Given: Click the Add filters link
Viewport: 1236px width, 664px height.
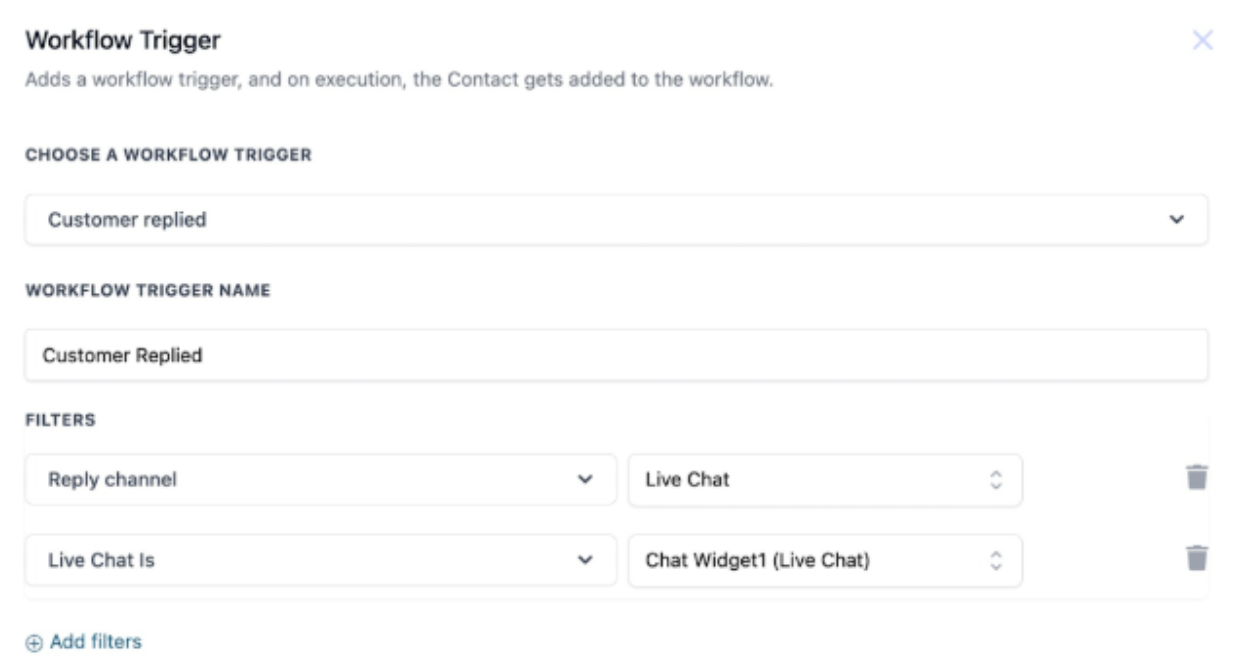Looking at the screenshot, I should pos(95,642).
